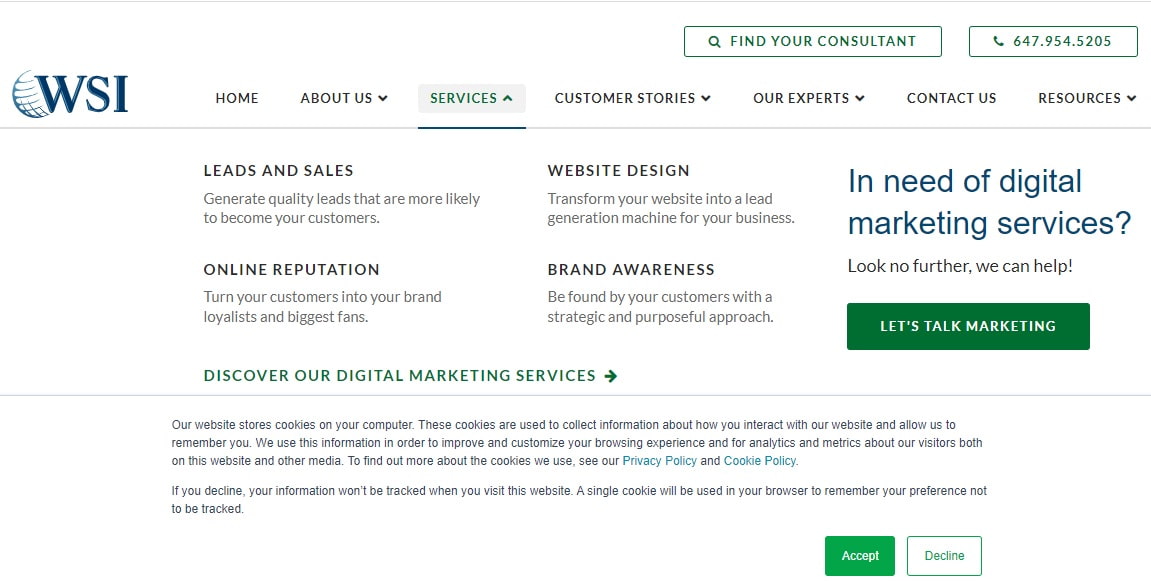Viewport: 1151px width, 581px height.
Task: Click the WSI globe logo
Action: tap(70, 94)
